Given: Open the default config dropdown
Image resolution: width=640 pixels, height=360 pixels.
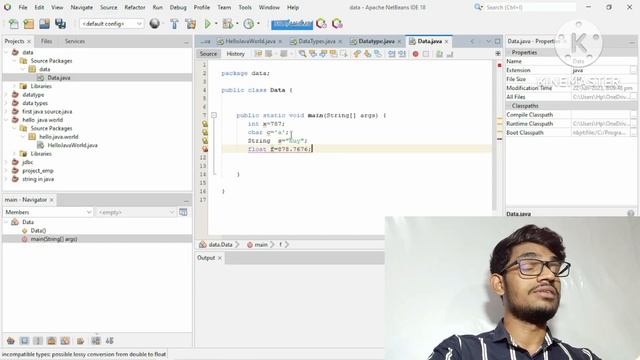Looking at the screenshot, I should click(111, 24).
